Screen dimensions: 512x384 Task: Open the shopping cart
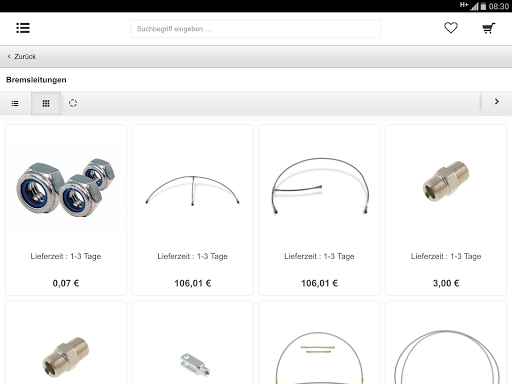click(x=488, y=28)
